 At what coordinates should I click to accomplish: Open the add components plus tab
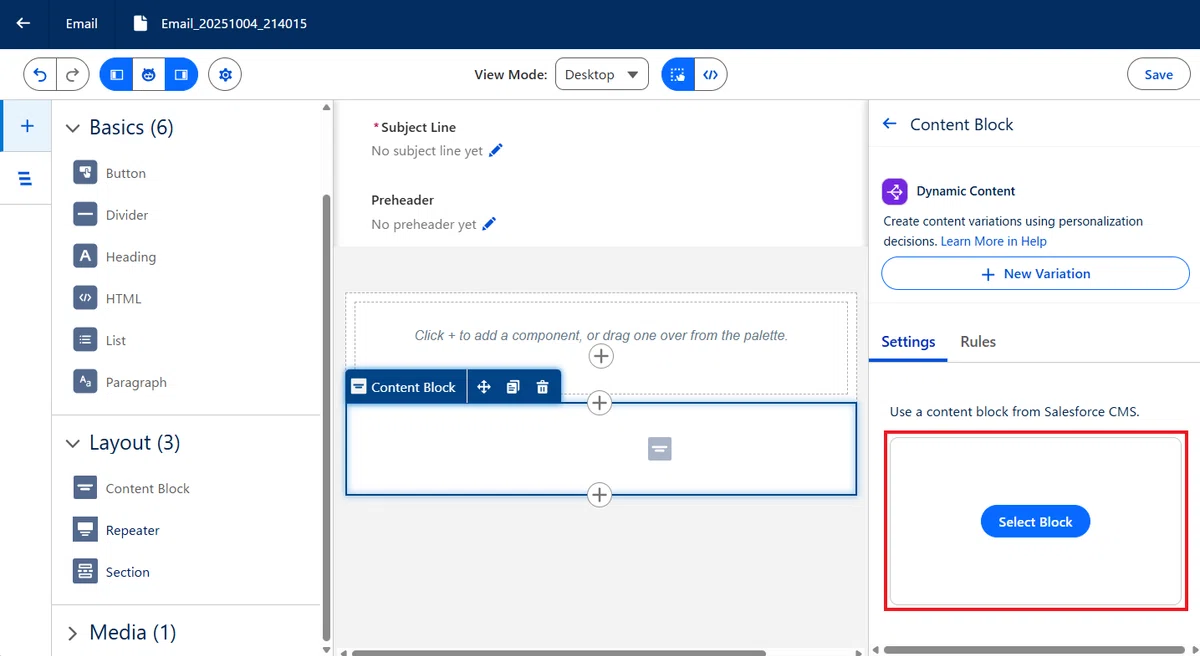click(27, 126)
